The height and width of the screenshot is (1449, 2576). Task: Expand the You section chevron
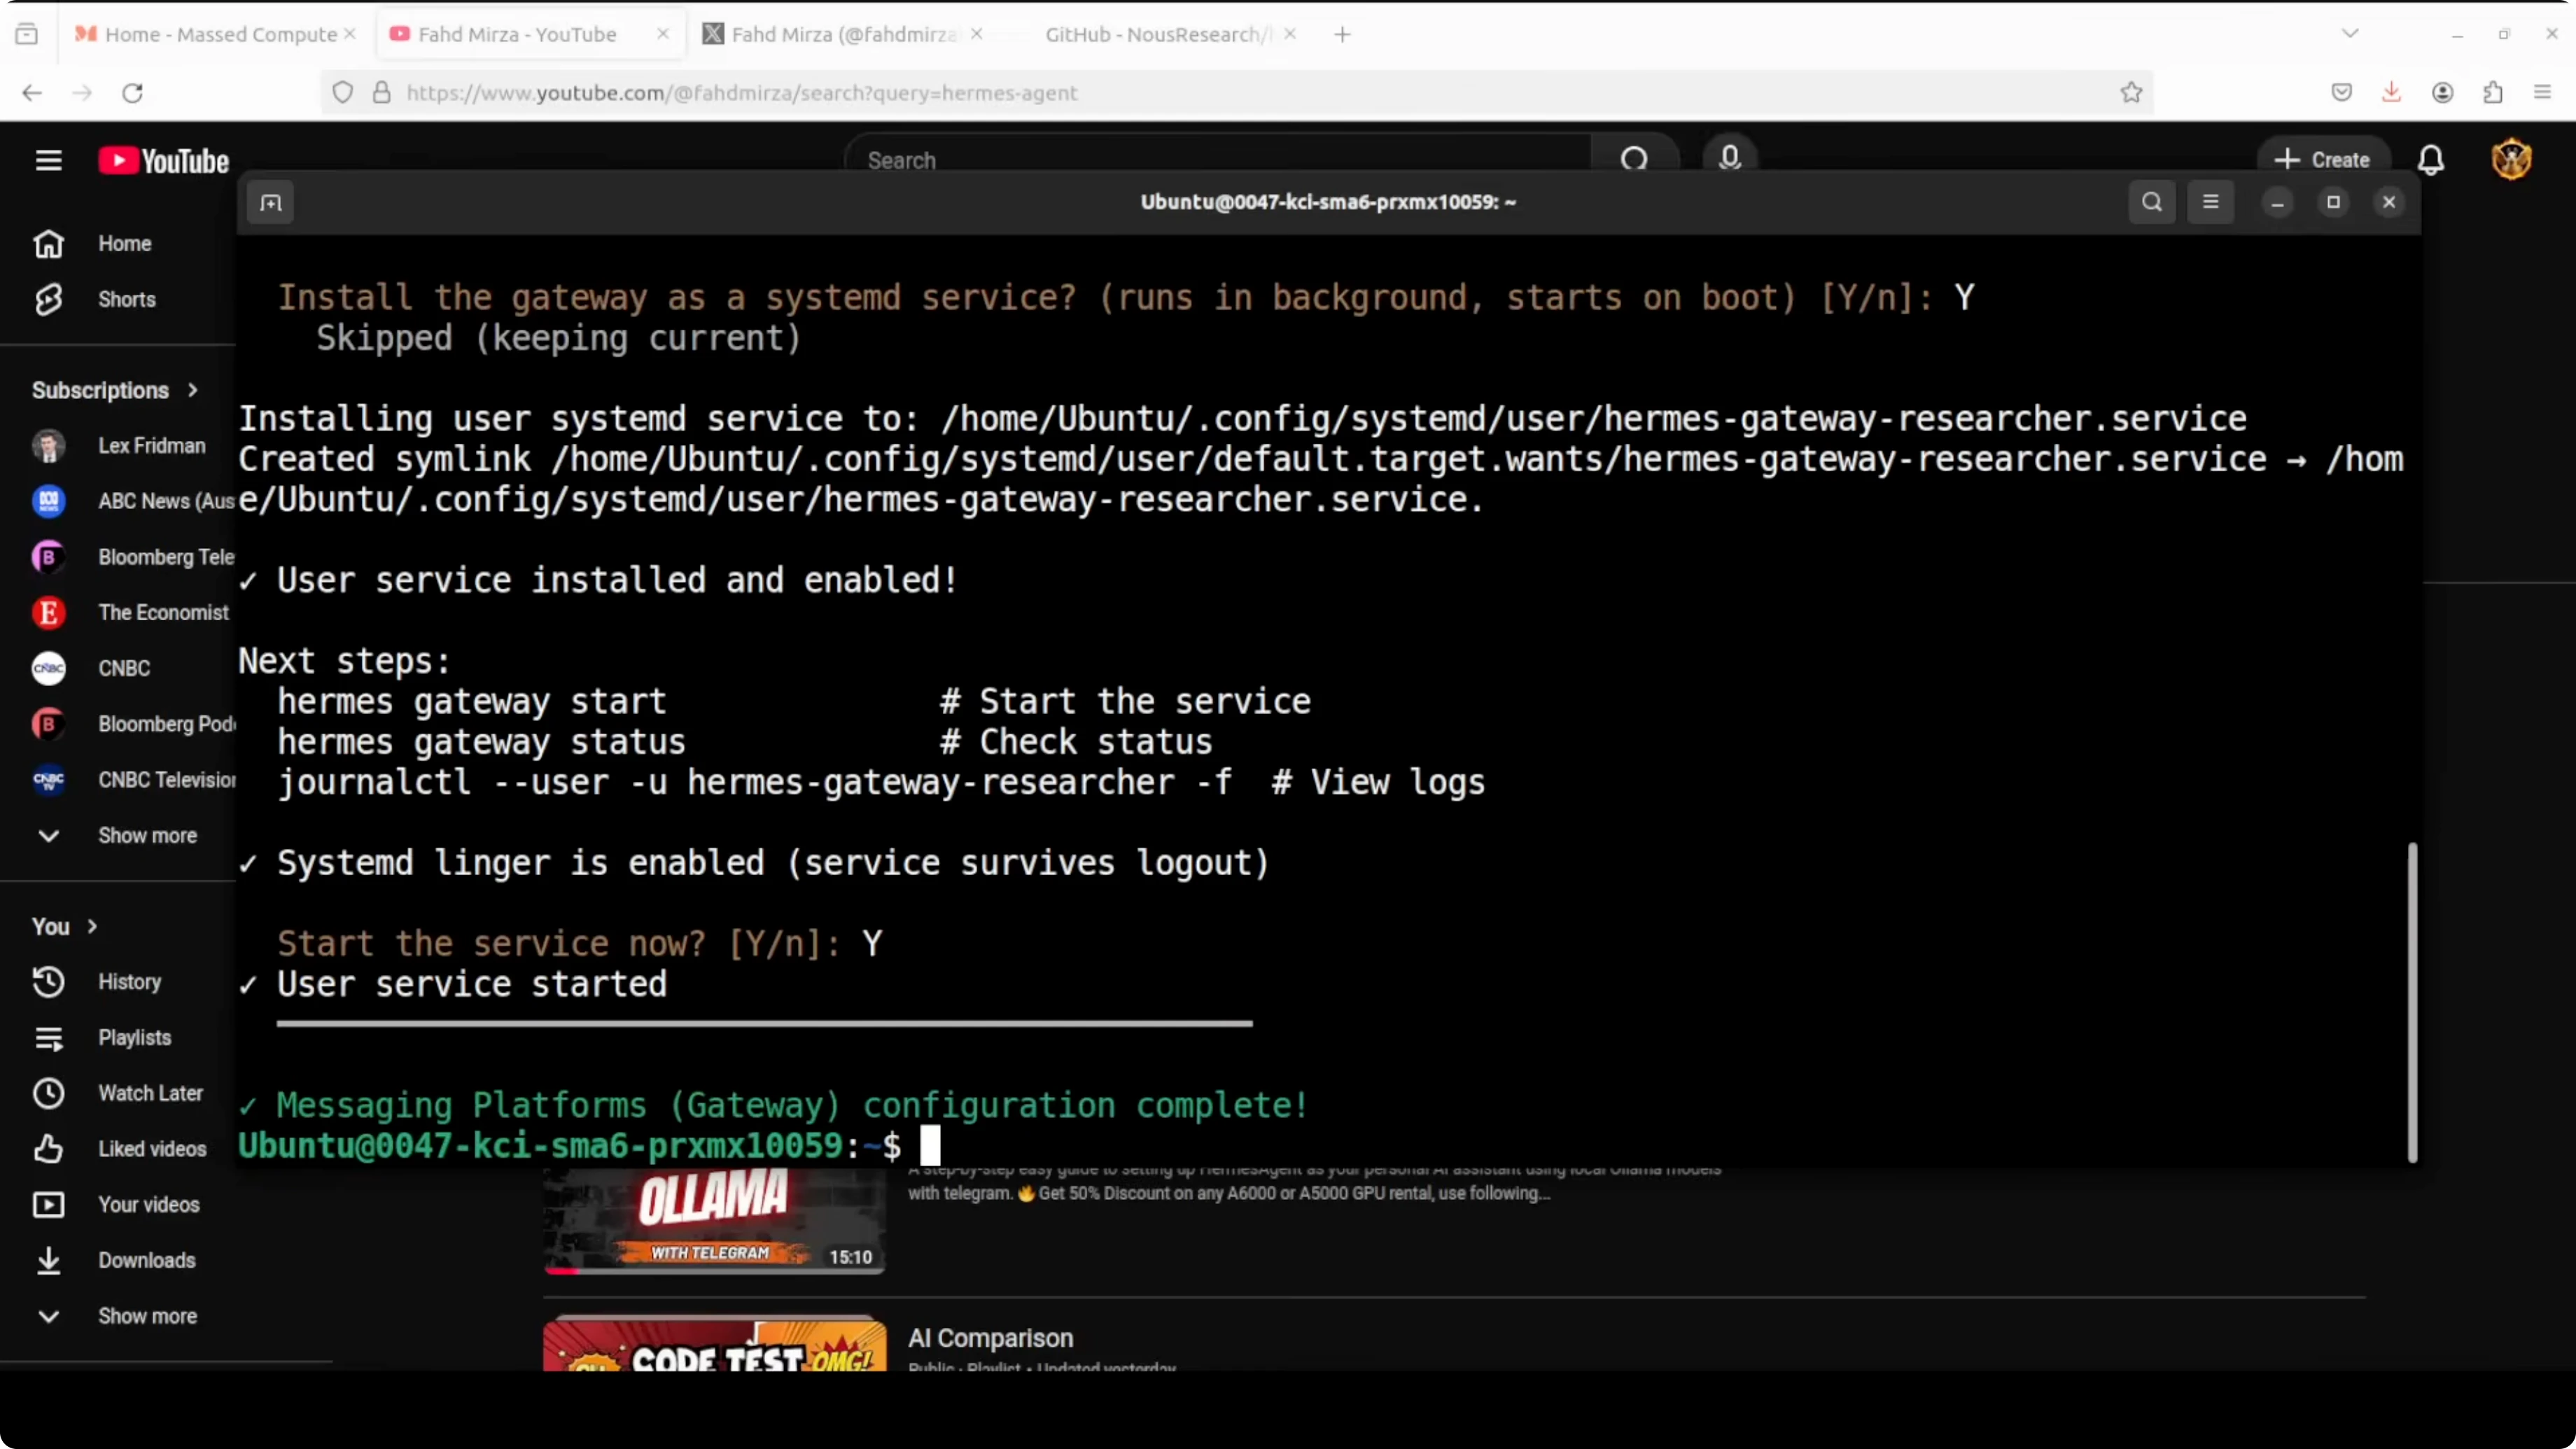(x=92, y=926)
